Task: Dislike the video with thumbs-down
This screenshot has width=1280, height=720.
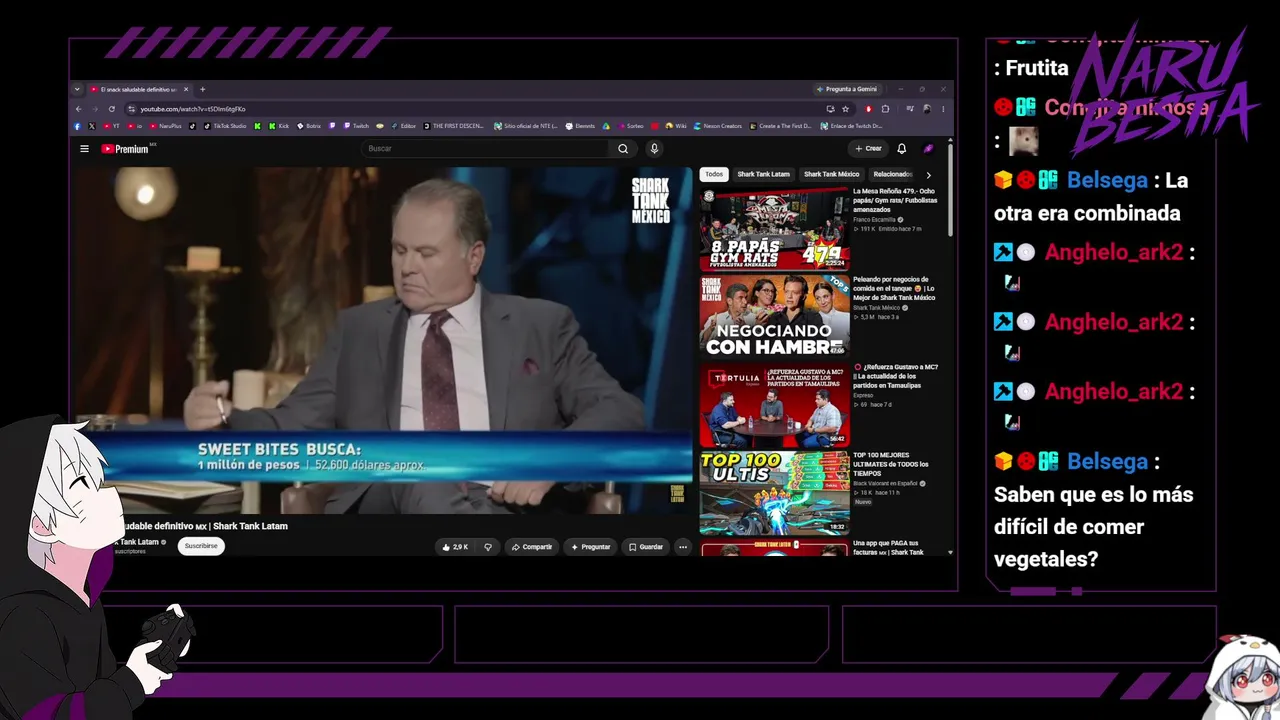Action: tap(488, 547)
